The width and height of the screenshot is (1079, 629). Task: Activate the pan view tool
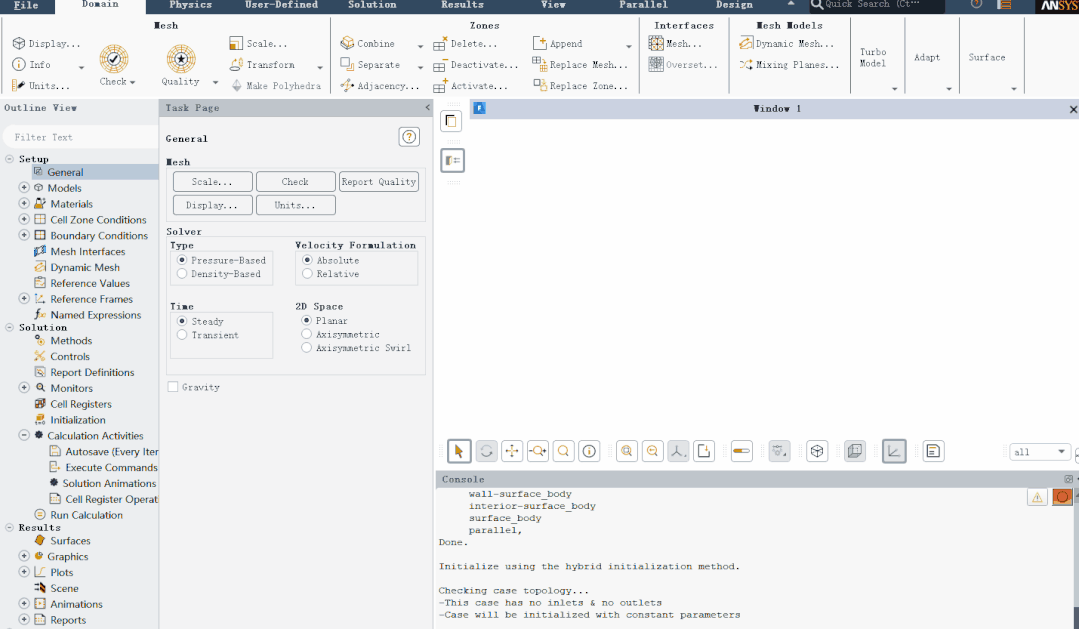512,451
